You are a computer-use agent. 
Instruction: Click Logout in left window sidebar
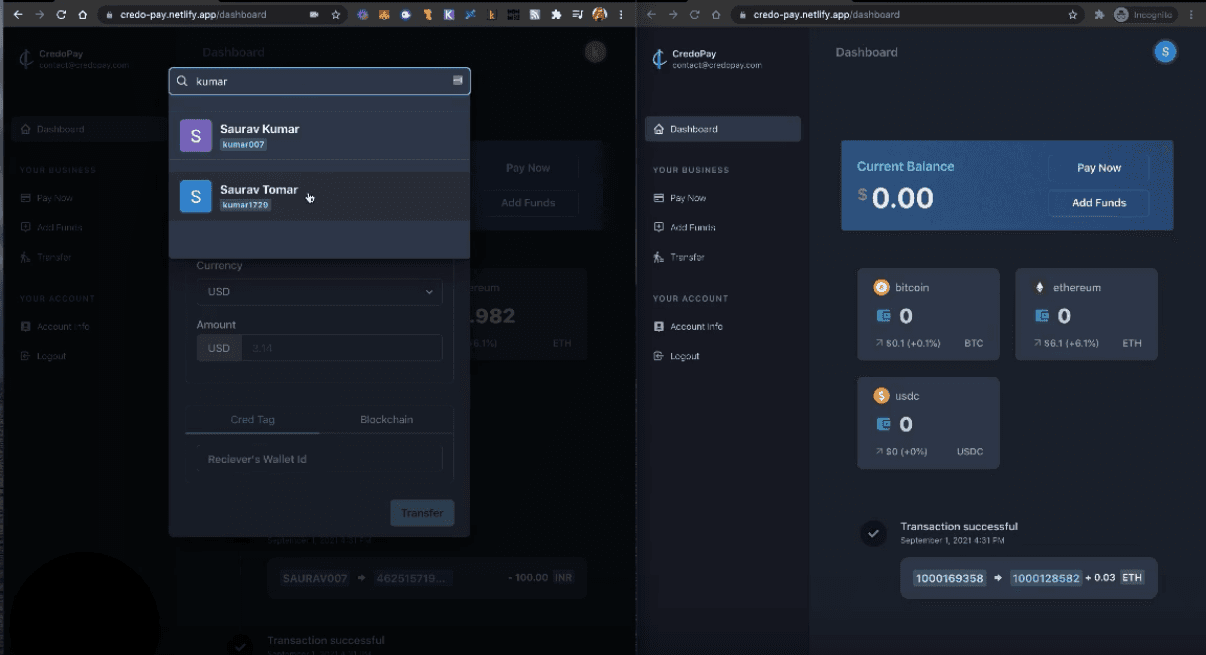(43, 356)
